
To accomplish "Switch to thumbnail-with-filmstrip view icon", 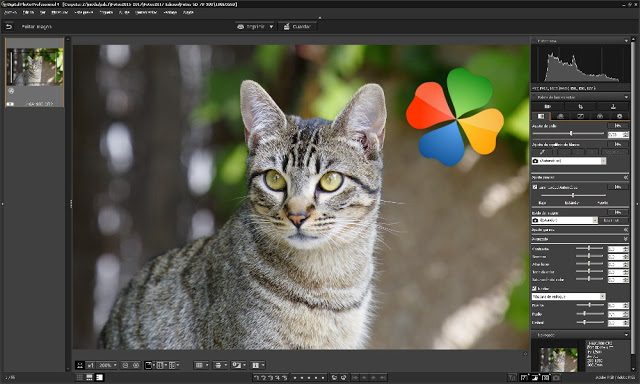I will 89,377.
